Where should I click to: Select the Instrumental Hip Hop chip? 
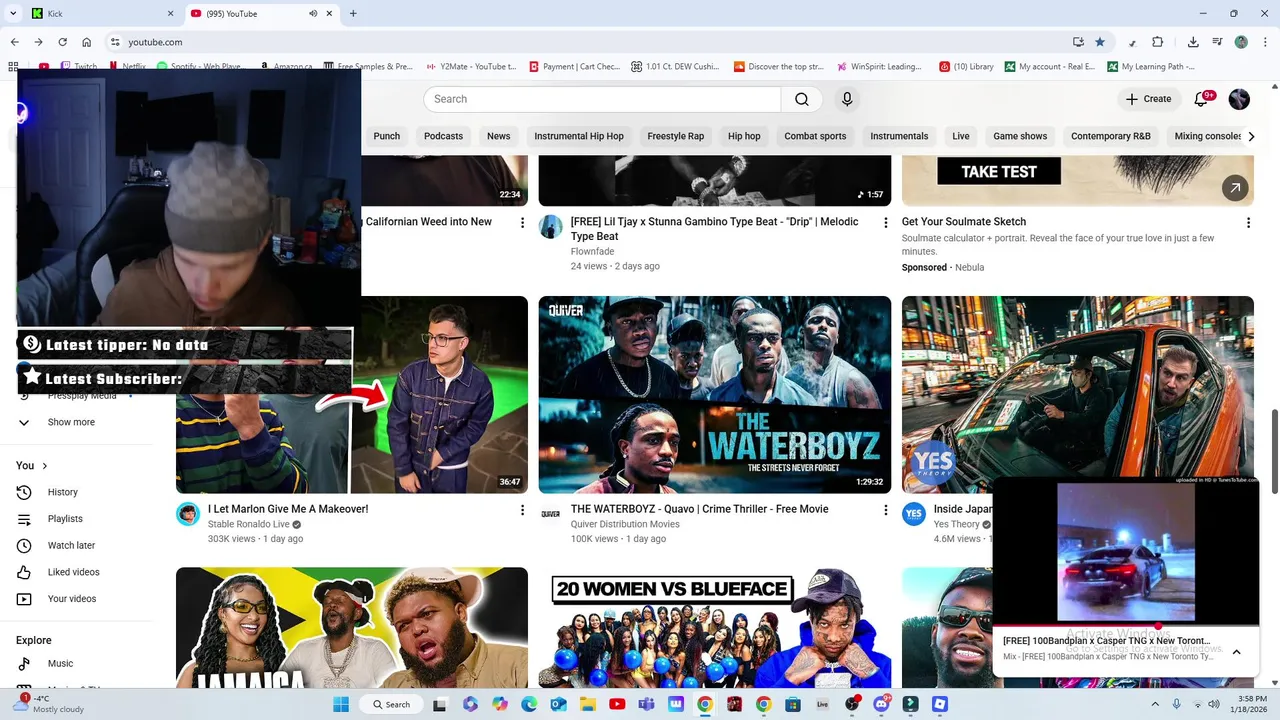point(579,136)
